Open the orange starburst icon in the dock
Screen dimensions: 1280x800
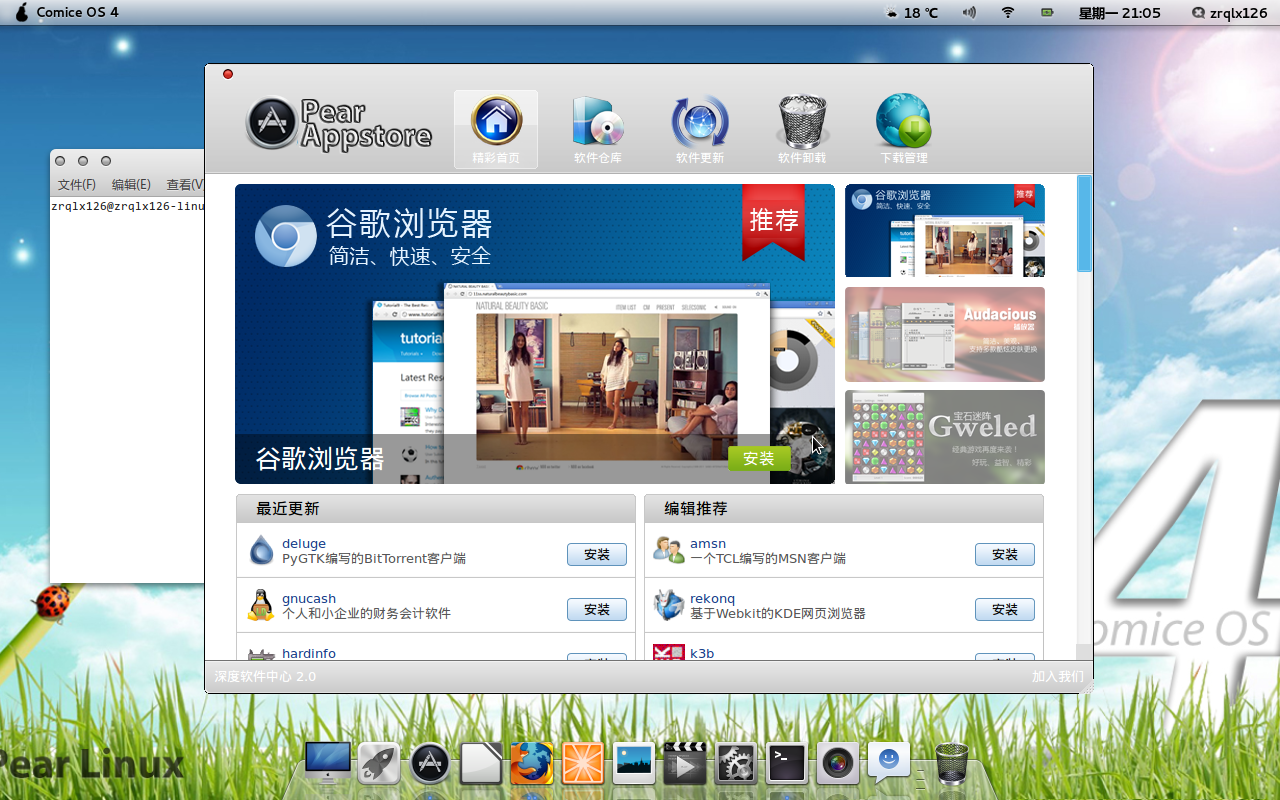tap(583, 764)
